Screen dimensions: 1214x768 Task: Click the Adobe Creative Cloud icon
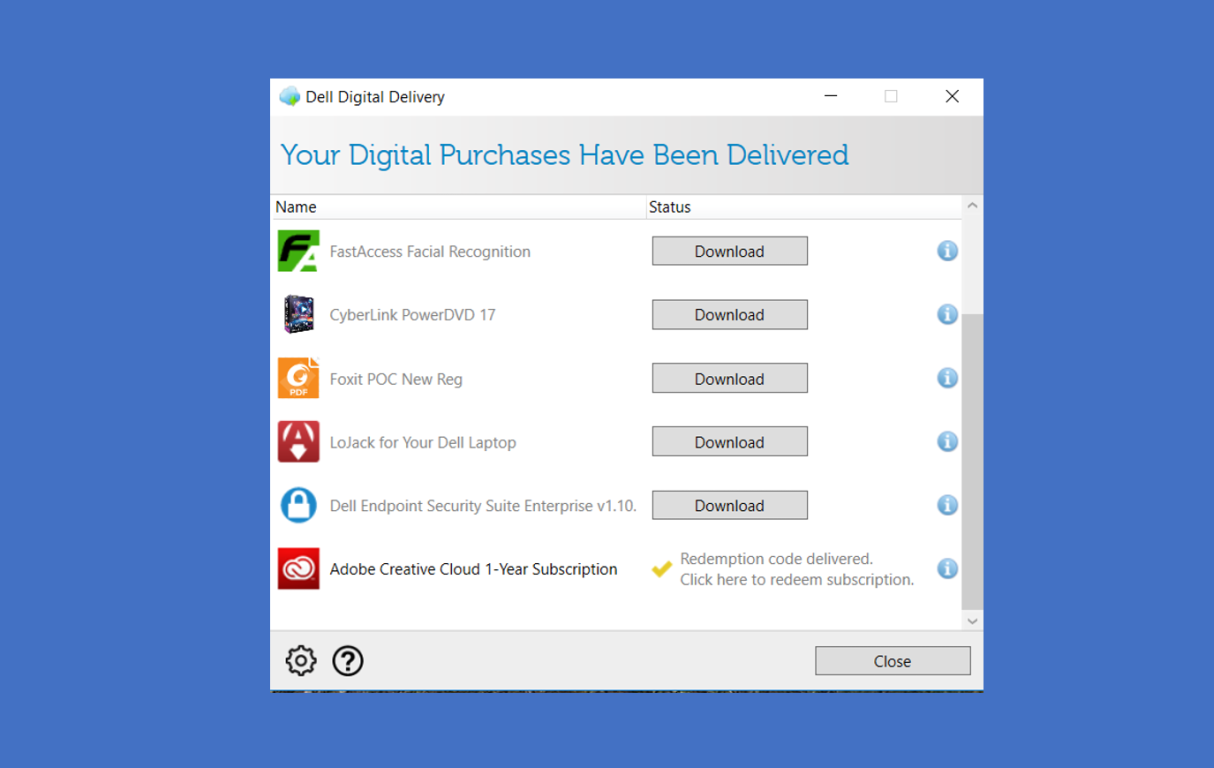(298, 568)
